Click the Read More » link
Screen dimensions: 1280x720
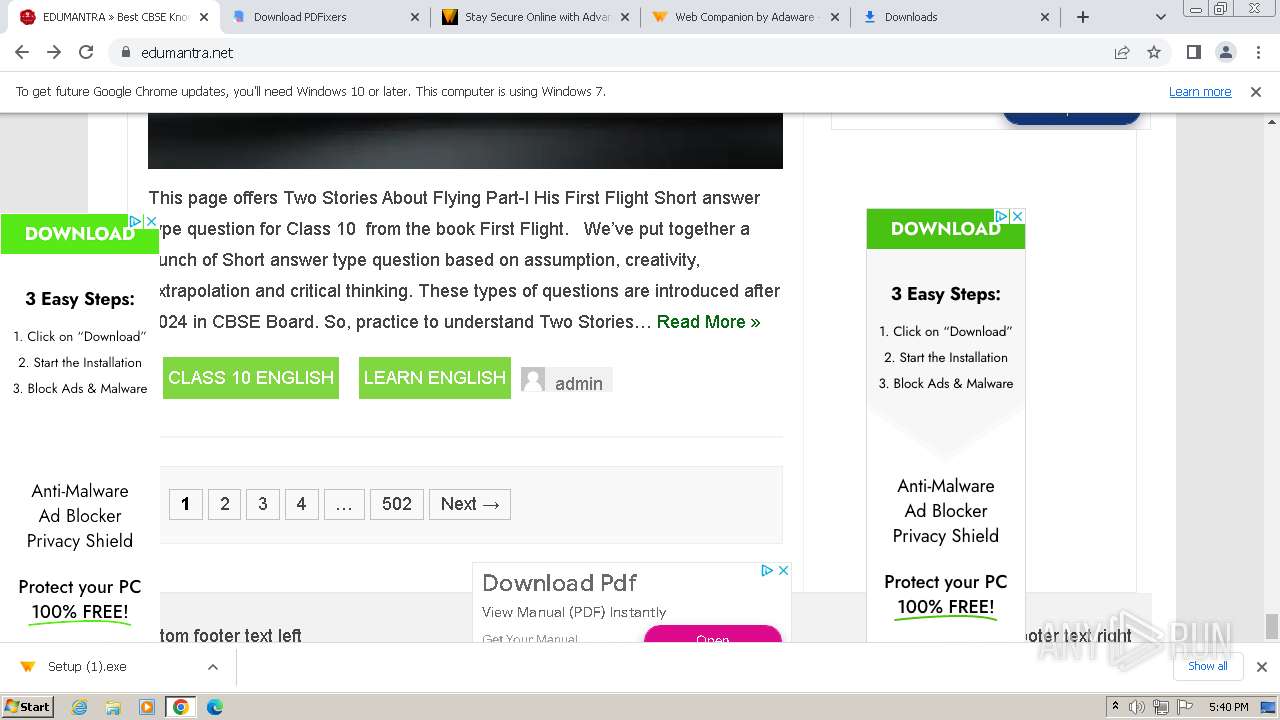pos(708,322)
